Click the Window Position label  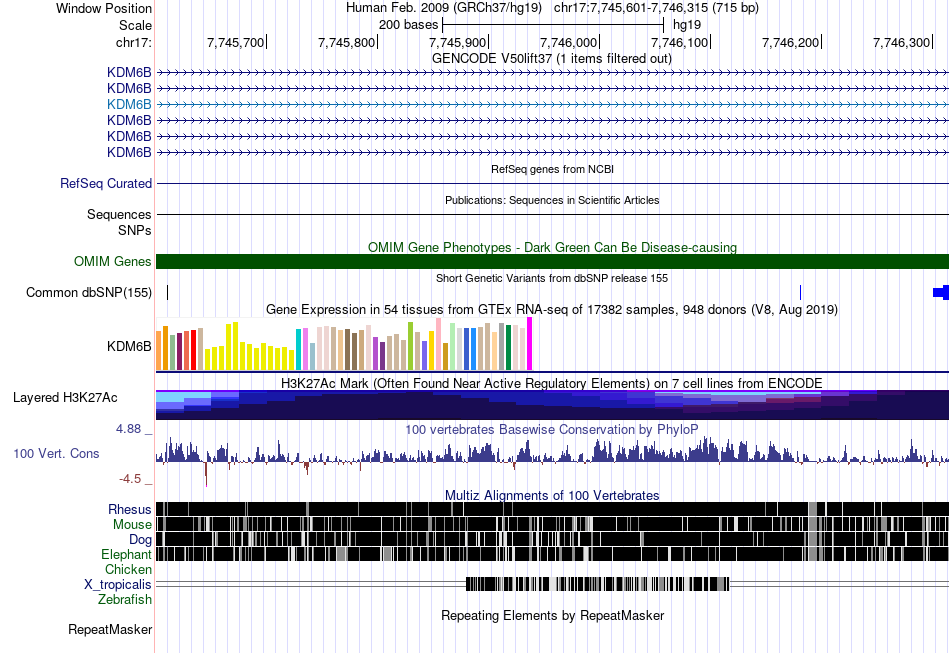click(104, 8)
